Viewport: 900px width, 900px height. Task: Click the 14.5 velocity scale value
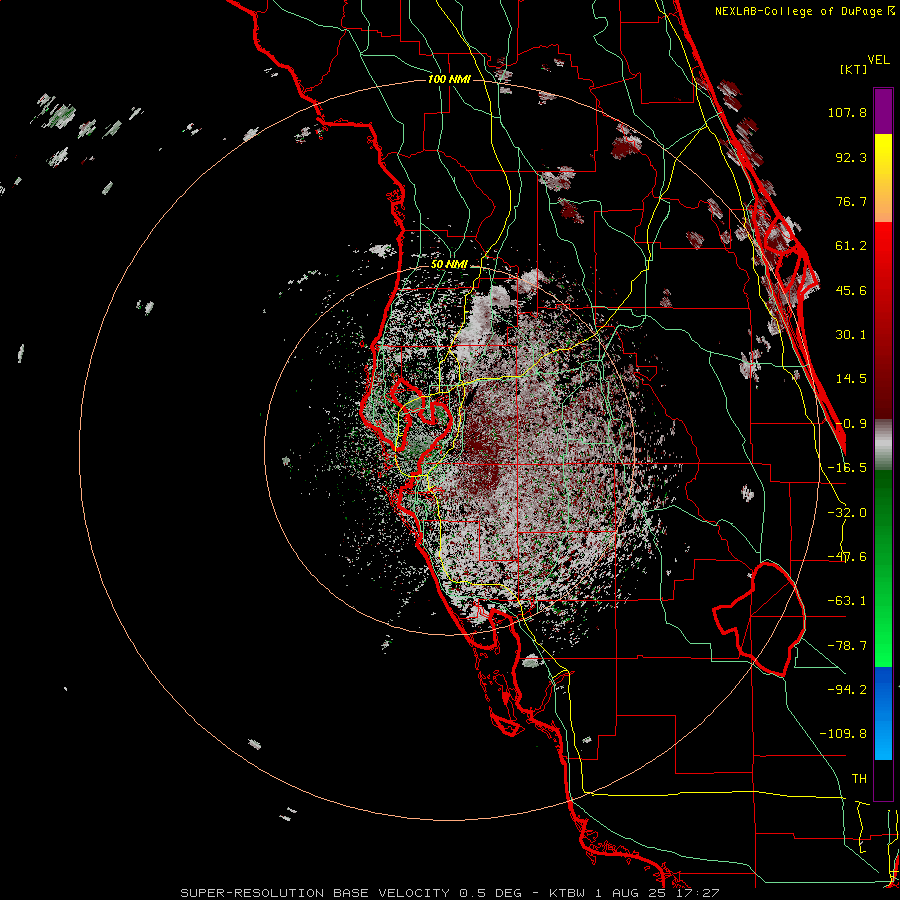coord(851,379)
